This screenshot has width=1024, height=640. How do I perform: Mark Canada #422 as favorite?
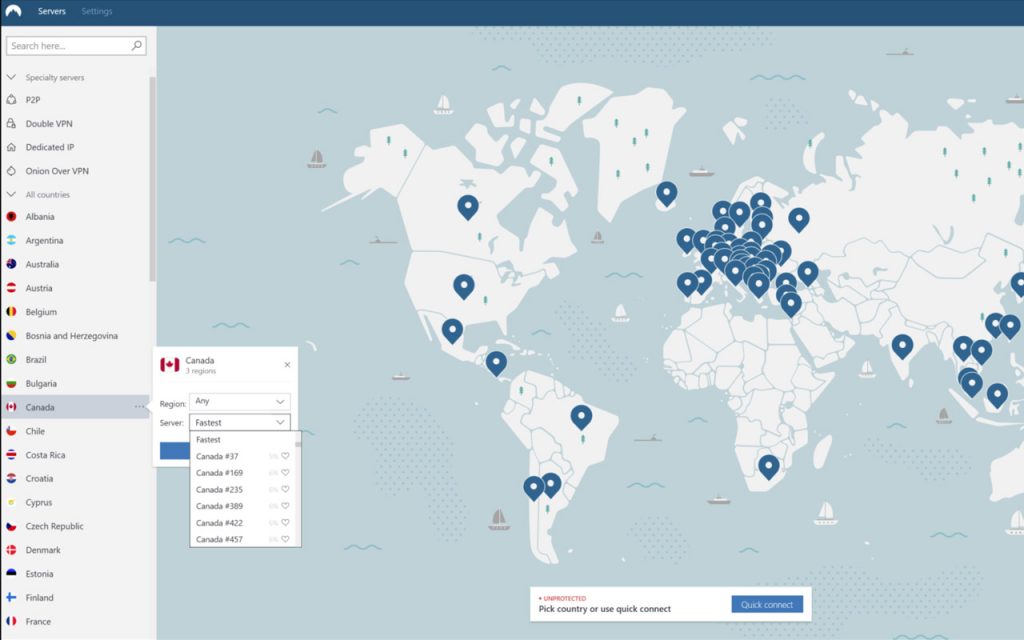[285, 522]
